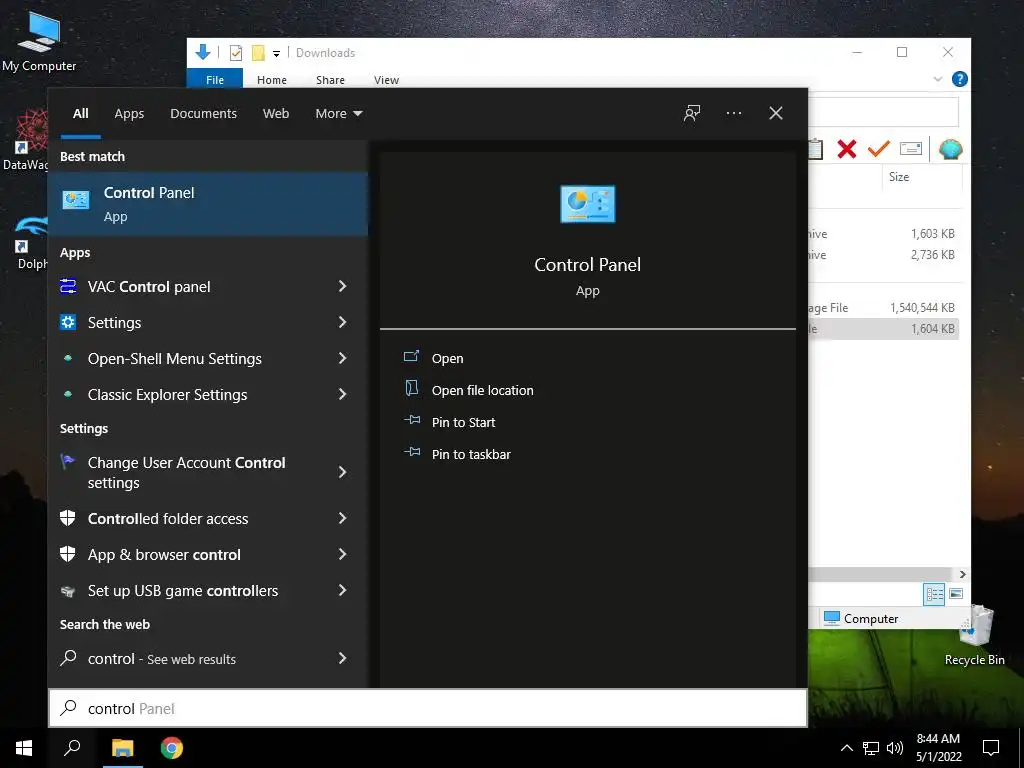Expand VAC Control panel result arrow
The width and height of the screenshot is (1024, 768).
click(x=342, y=286)
